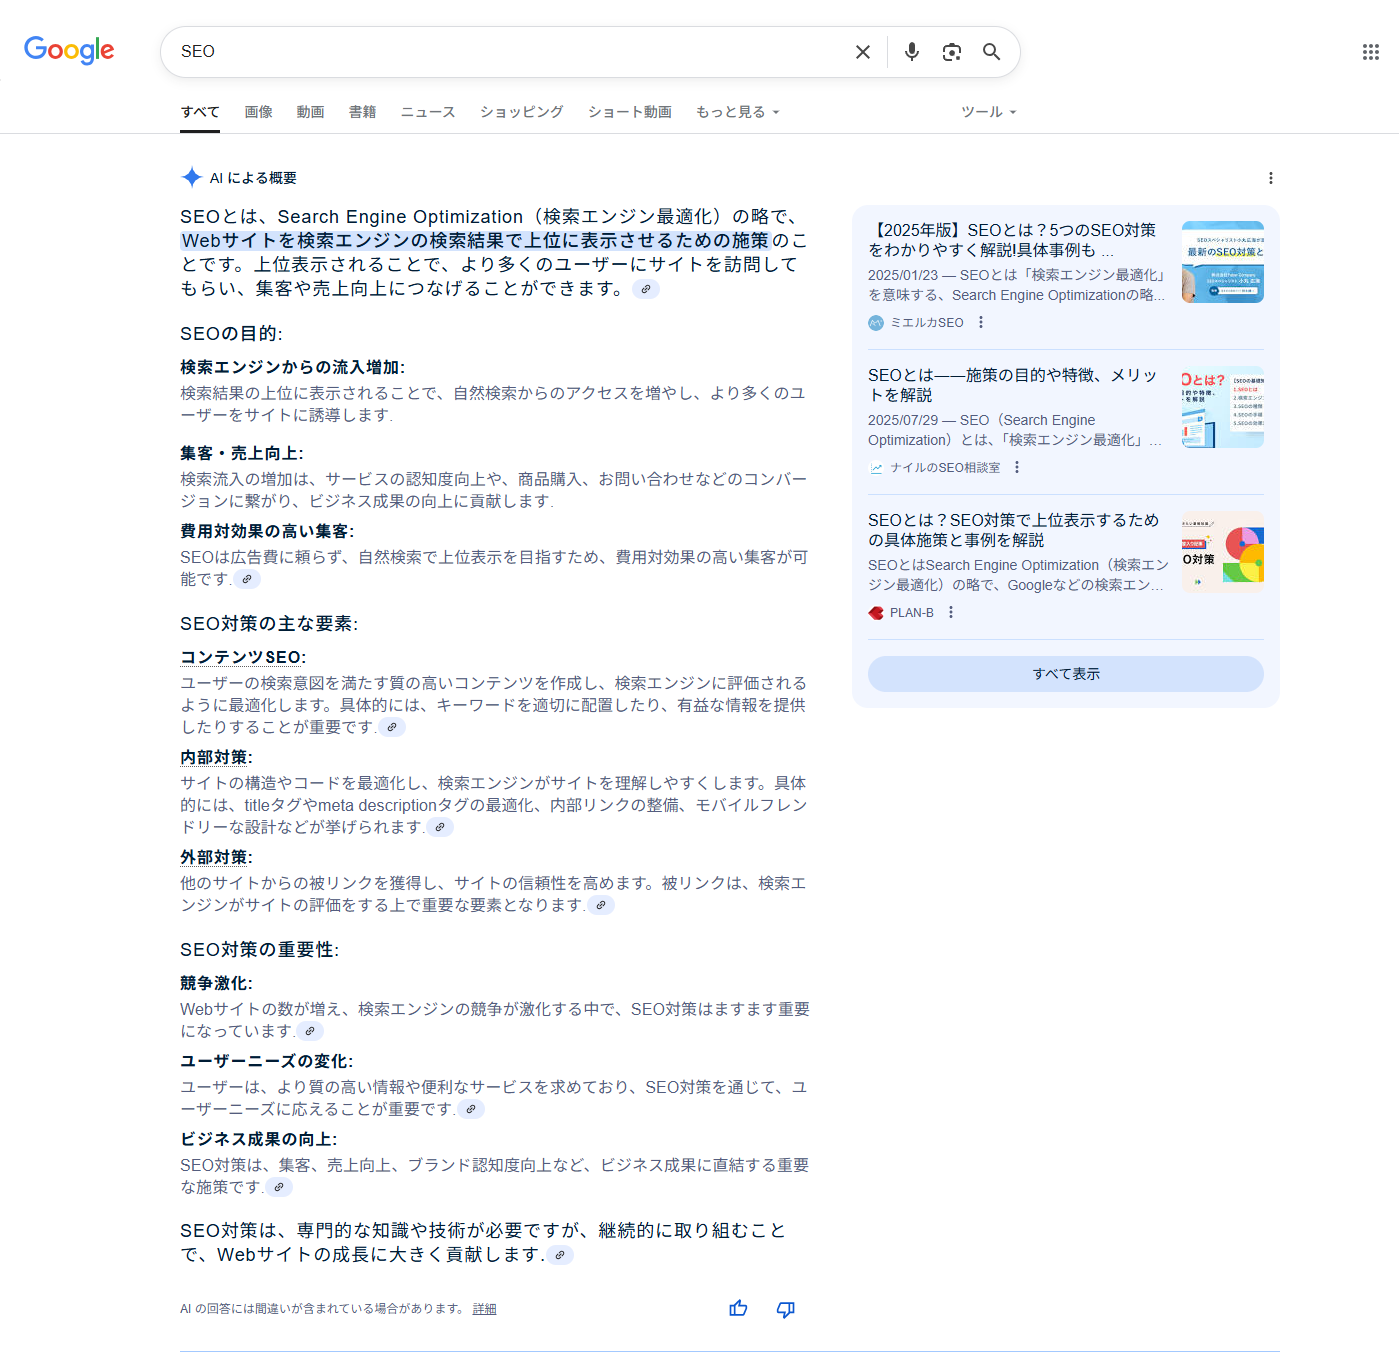Click link chip after ビジネス成果の向上 paragraph
This screenshot has width=1399, height=1367.
279,1187
